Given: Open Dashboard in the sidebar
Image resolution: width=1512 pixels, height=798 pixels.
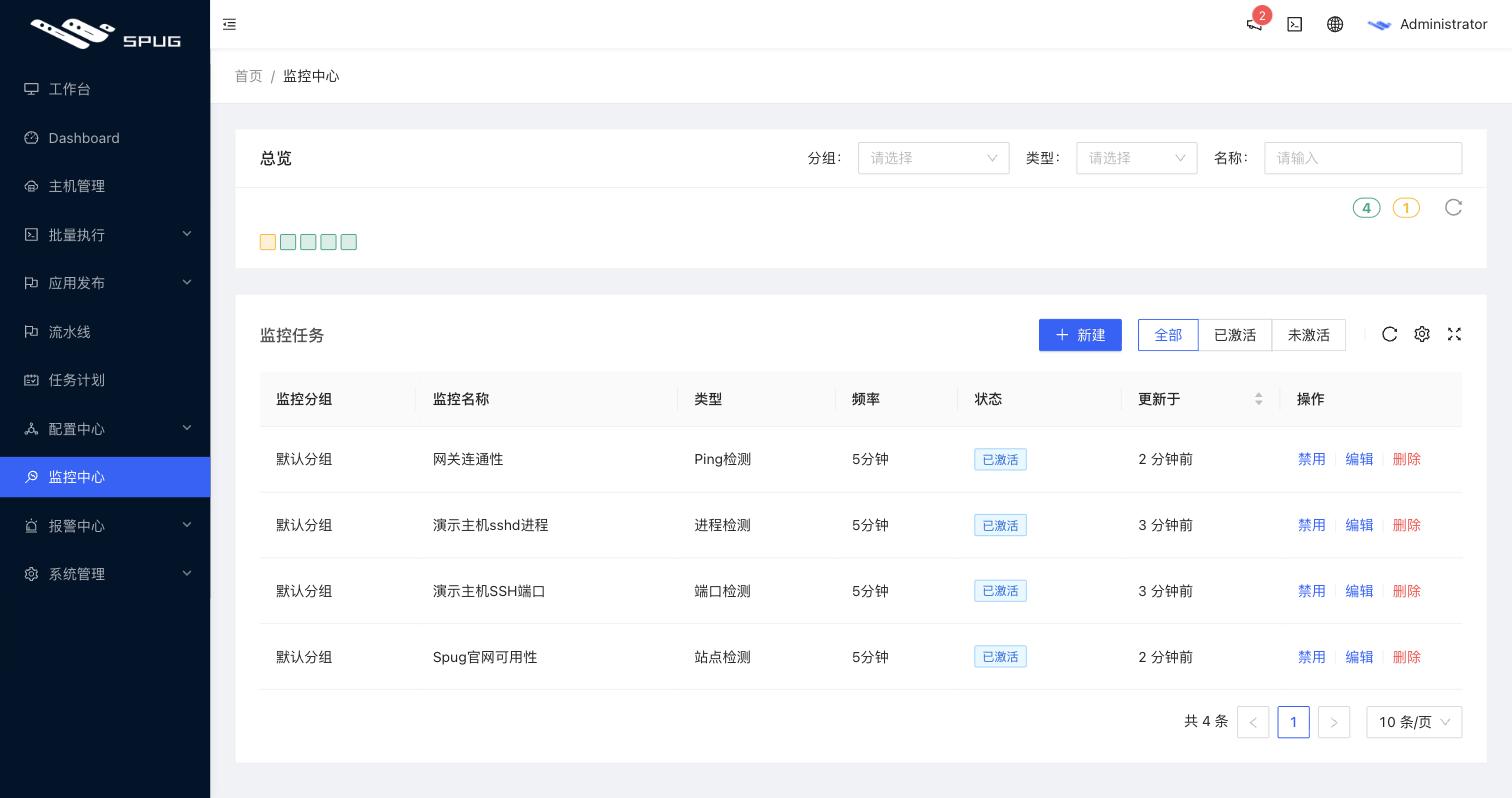Looking at the screenshot, I should point(105,138).
